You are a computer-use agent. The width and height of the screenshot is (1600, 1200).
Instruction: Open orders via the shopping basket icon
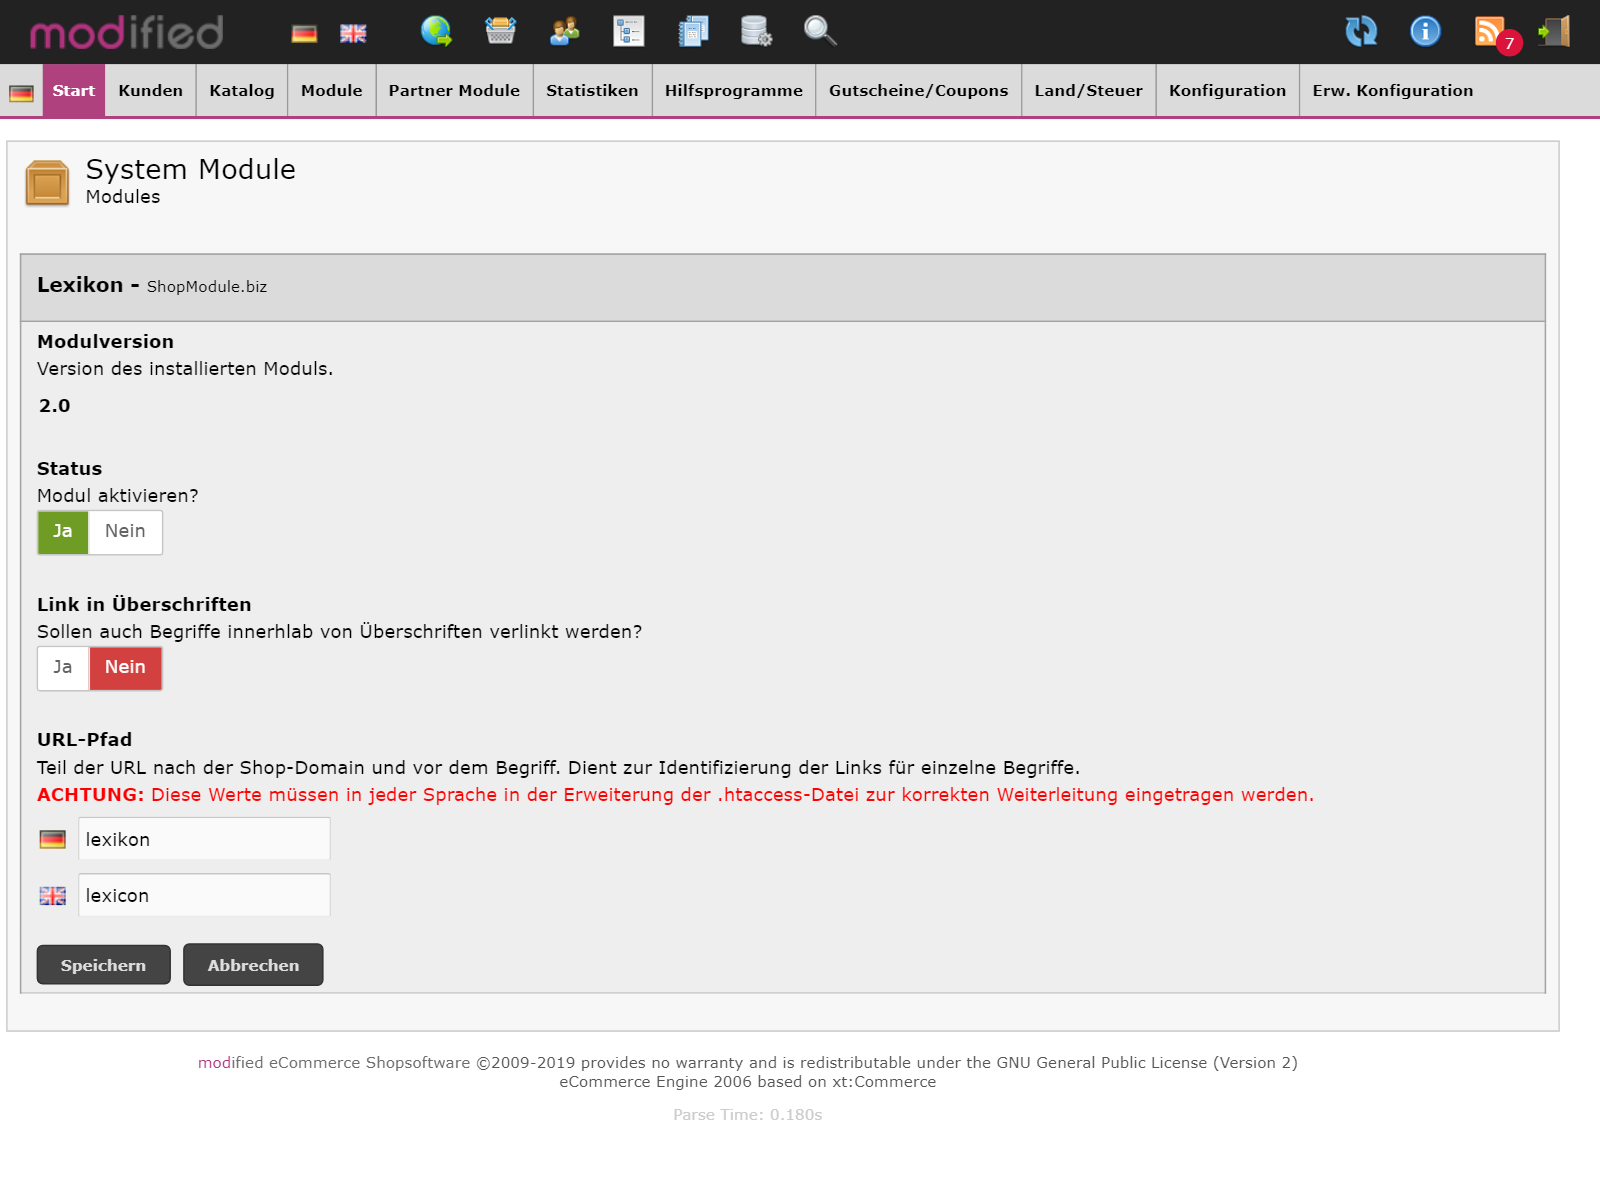point(500,32)
